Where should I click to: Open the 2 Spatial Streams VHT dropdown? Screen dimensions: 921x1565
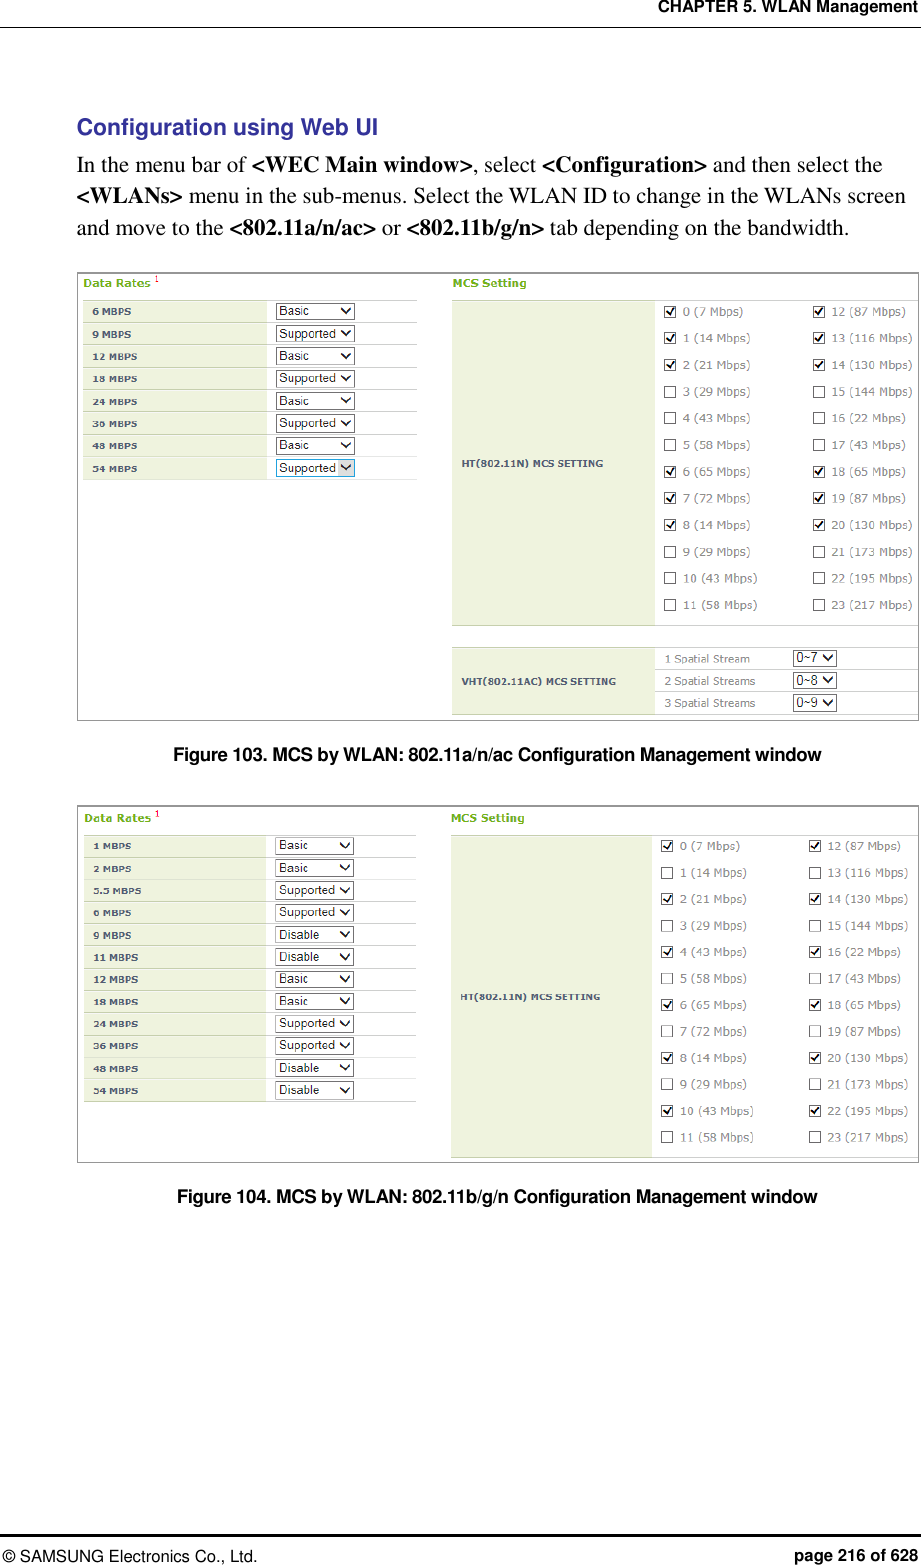tap(814, 680)
